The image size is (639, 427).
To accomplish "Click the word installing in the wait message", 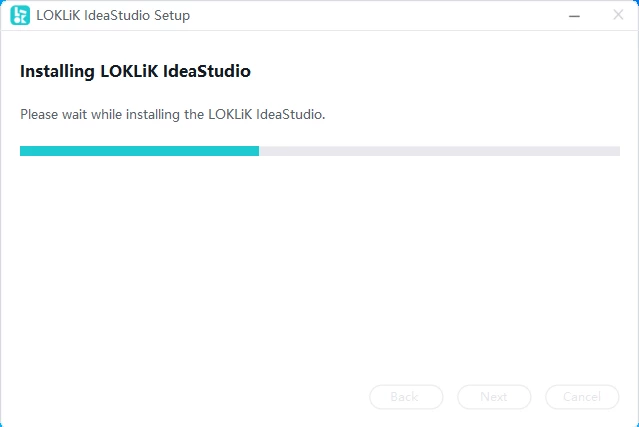I will (152, 115).
